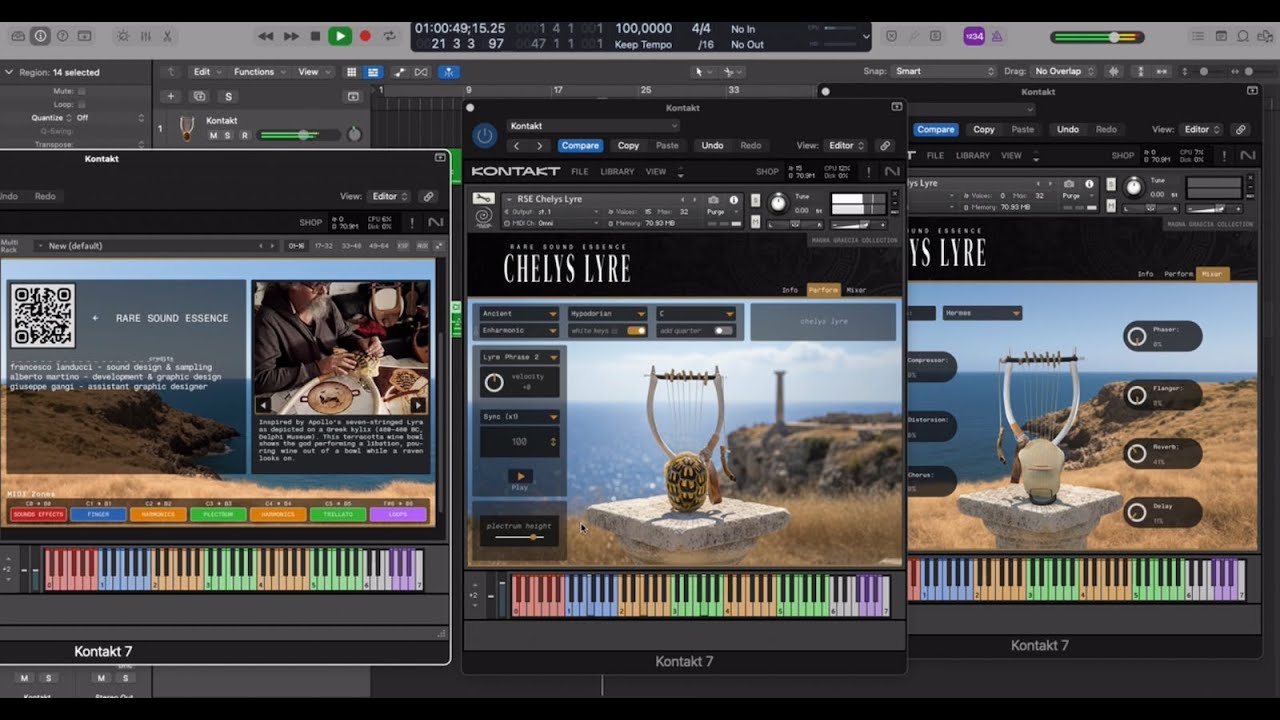Click wrench edit icon of RSE Chelys Lyre
The image size is (1280, 720).
pyautogui.click(x=483, y=198)
